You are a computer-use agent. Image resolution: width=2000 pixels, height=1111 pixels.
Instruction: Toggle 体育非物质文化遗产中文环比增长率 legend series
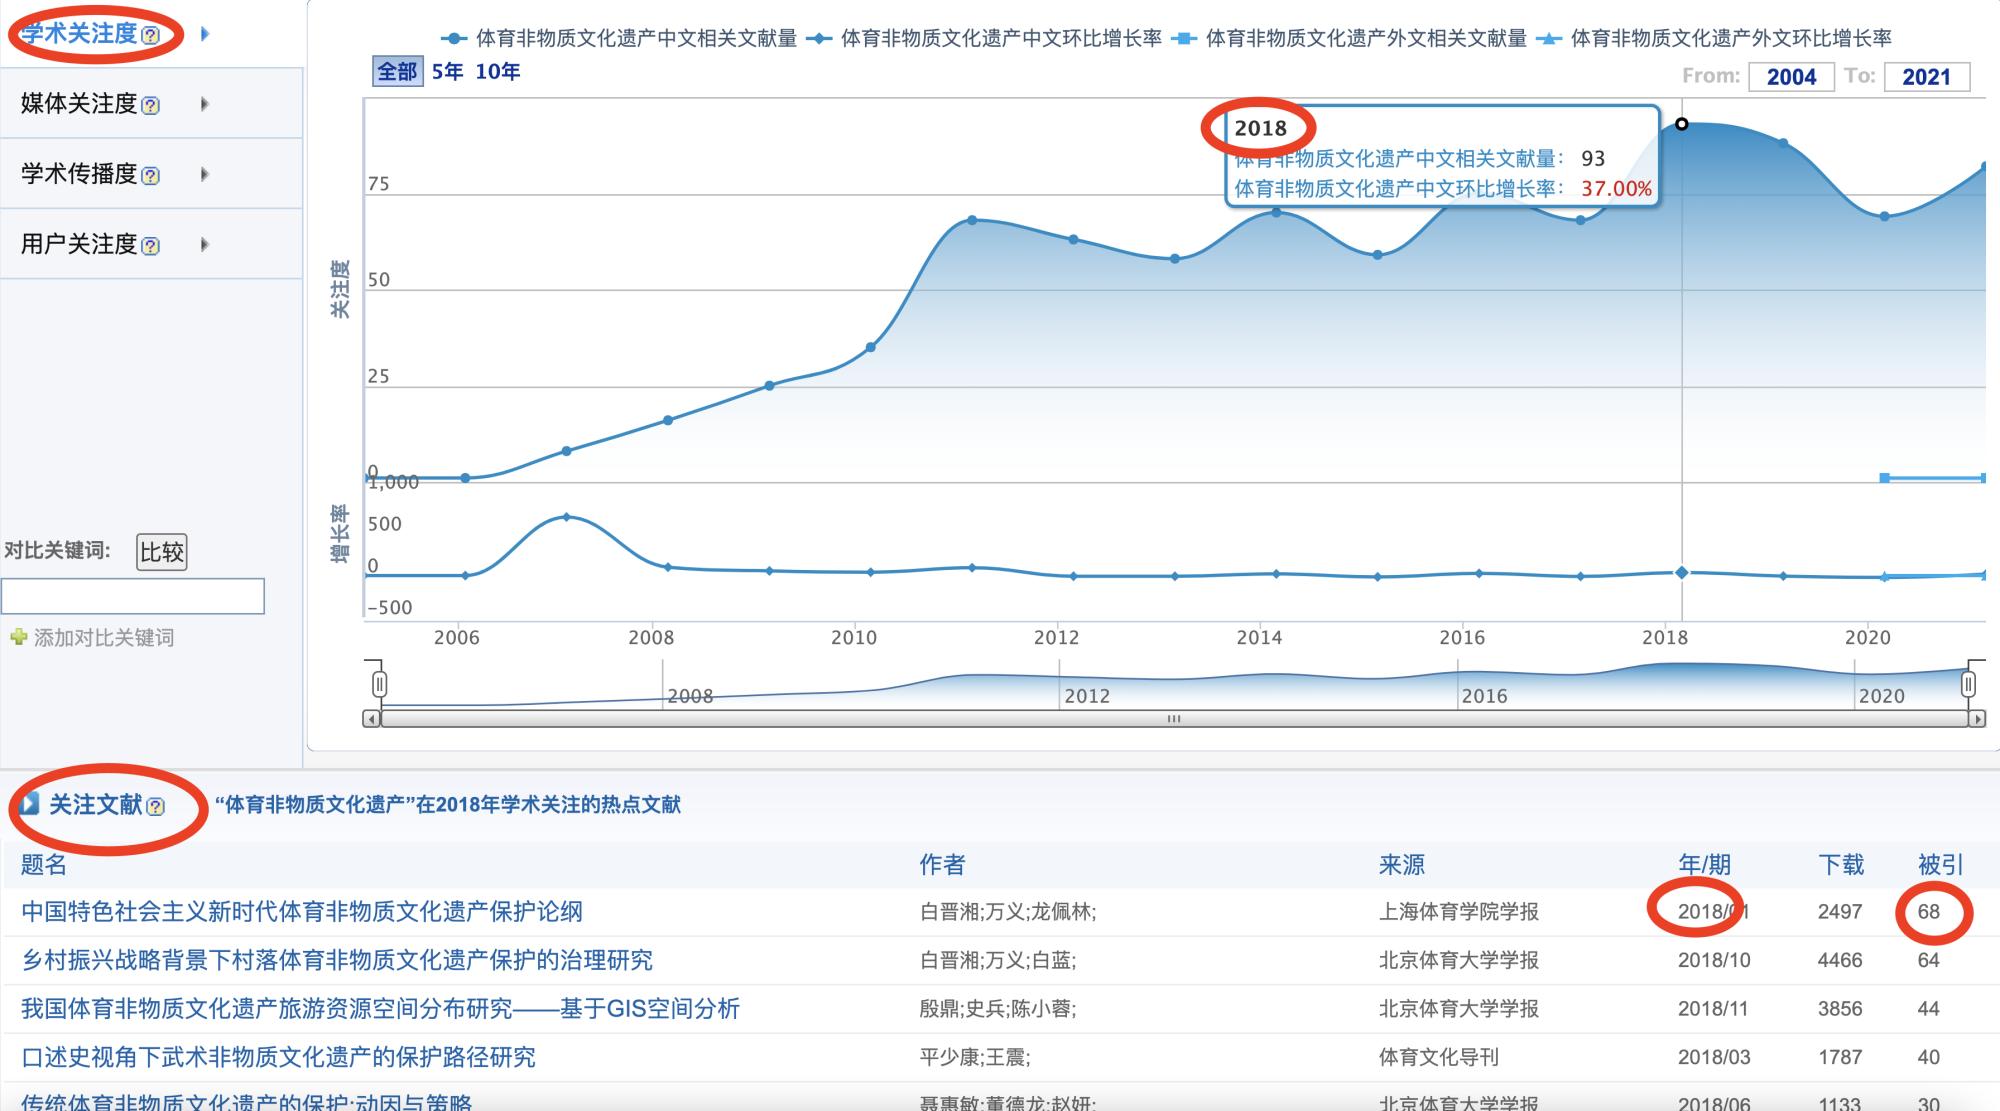(x=983, y=38)
